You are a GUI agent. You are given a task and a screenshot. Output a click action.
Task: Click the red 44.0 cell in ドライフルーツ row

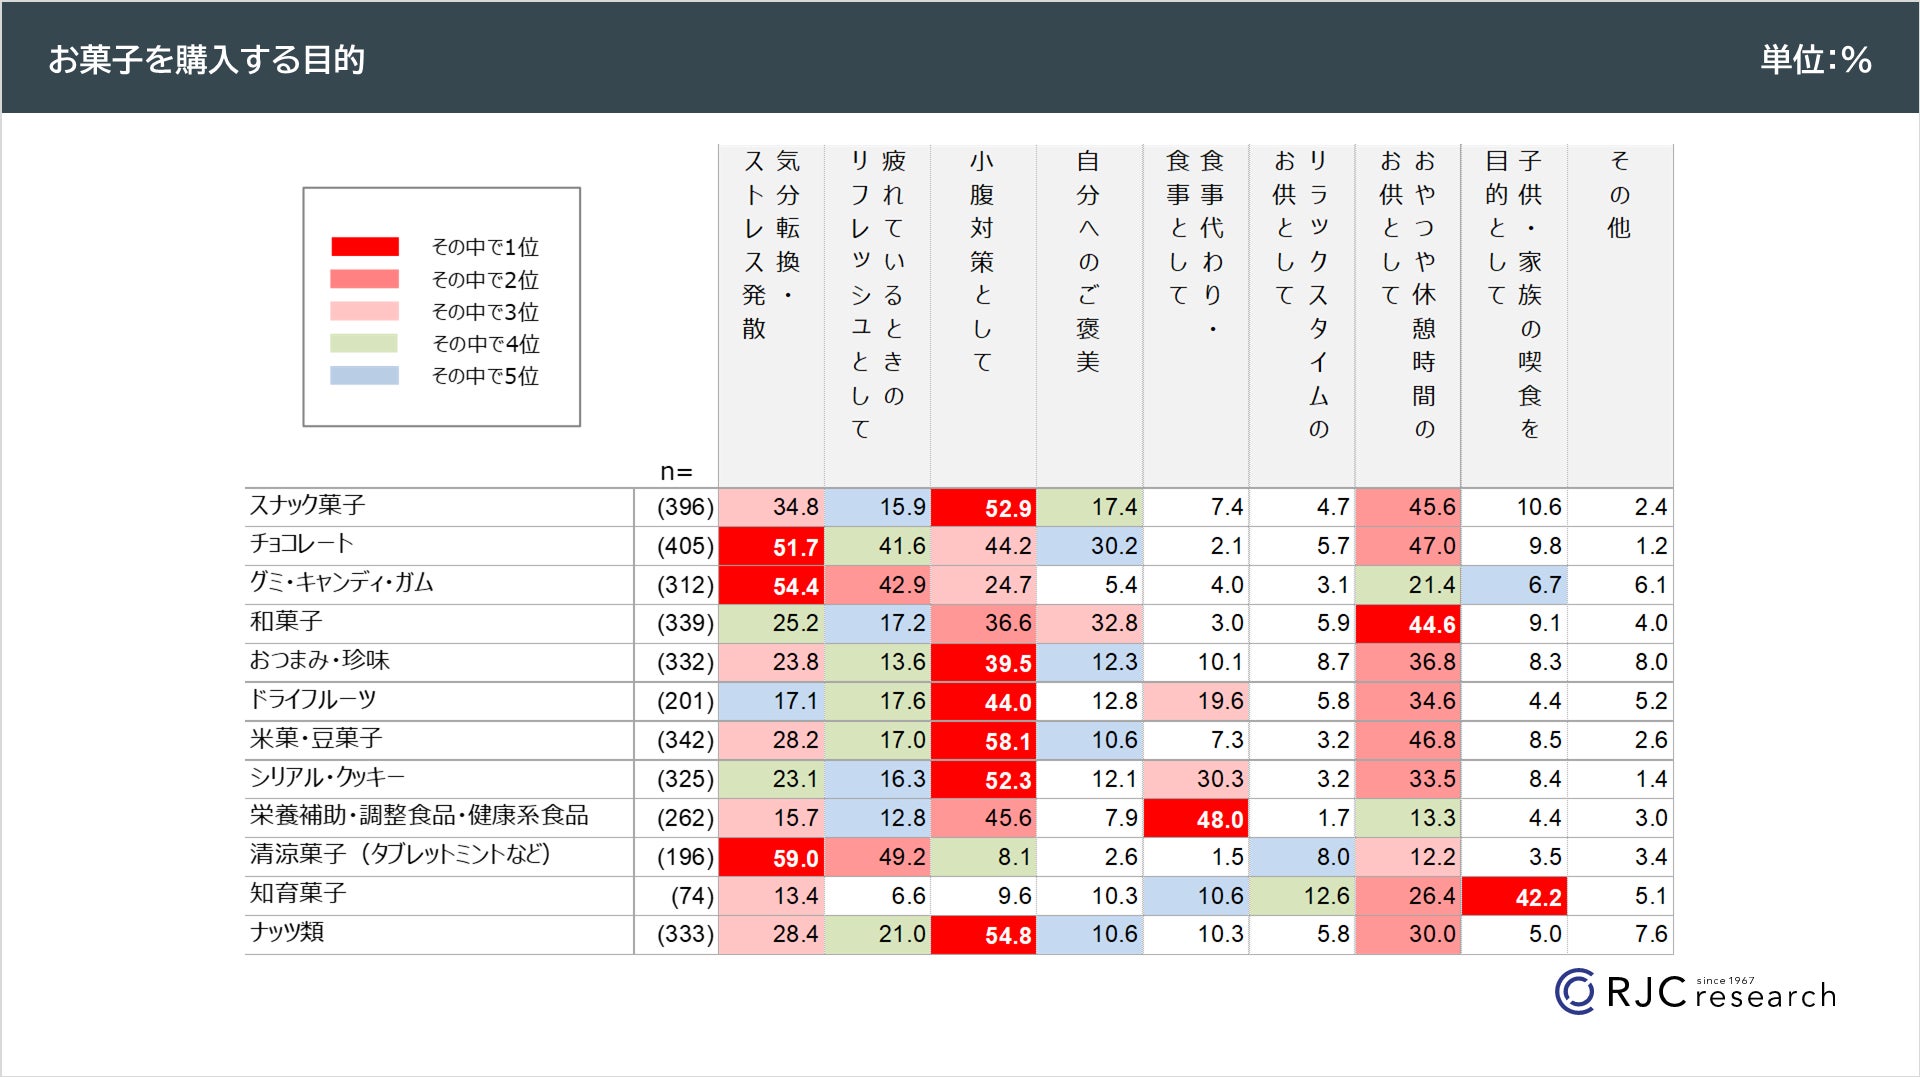(x=983, y=701)
